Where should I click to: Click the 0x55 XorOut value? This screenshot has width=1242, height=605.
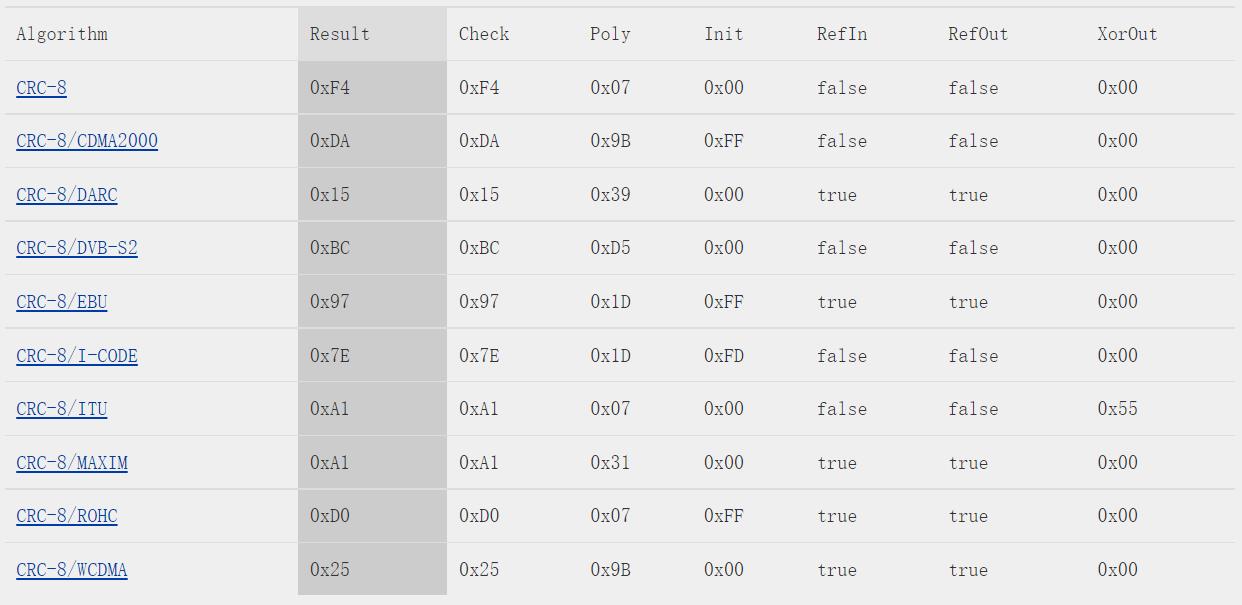point(1117,409)
